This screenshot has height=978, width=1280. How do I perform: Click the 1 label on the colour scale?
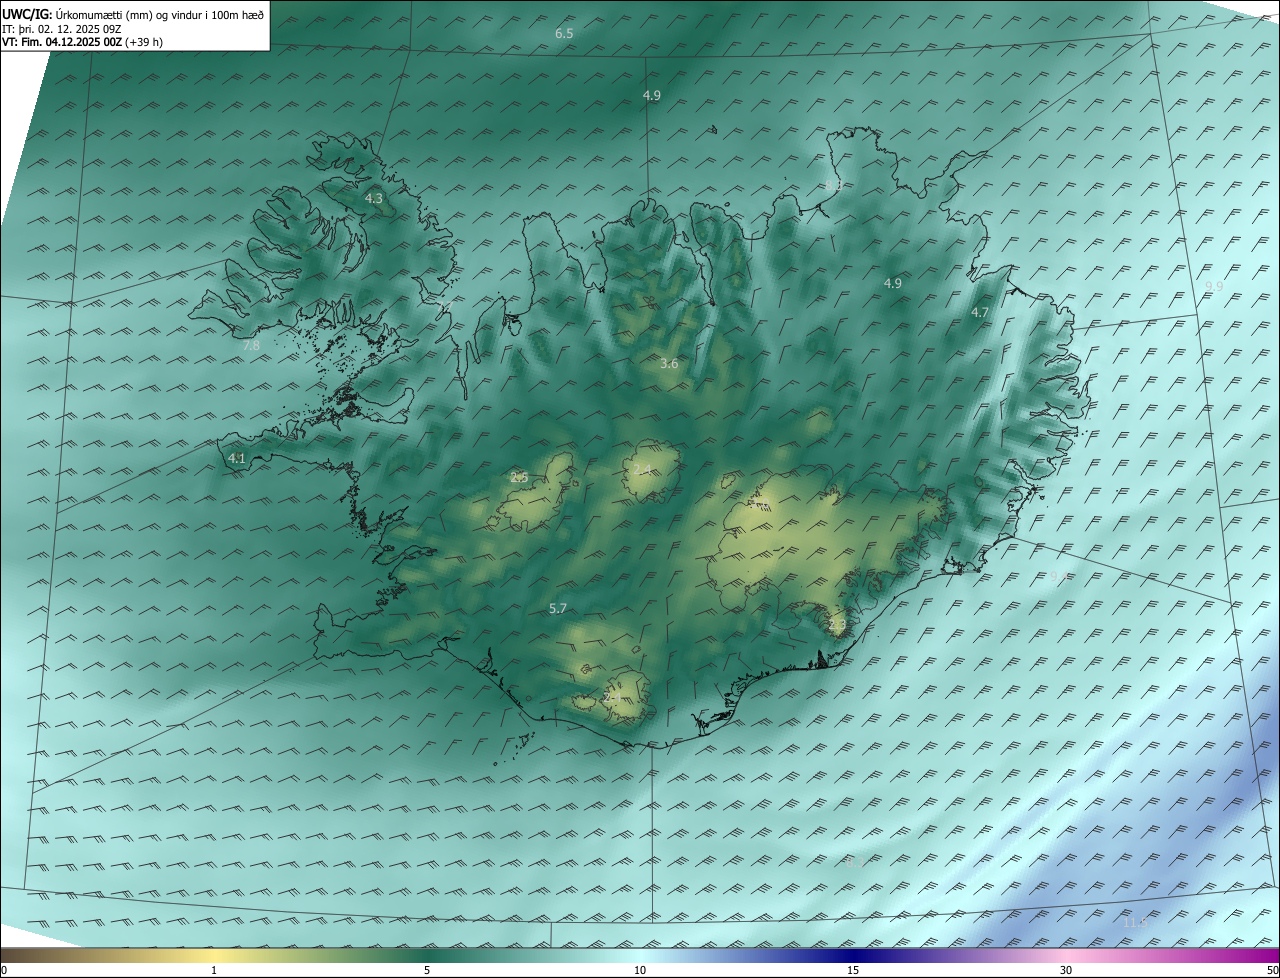pyautogui.click(x=214, y=970)
